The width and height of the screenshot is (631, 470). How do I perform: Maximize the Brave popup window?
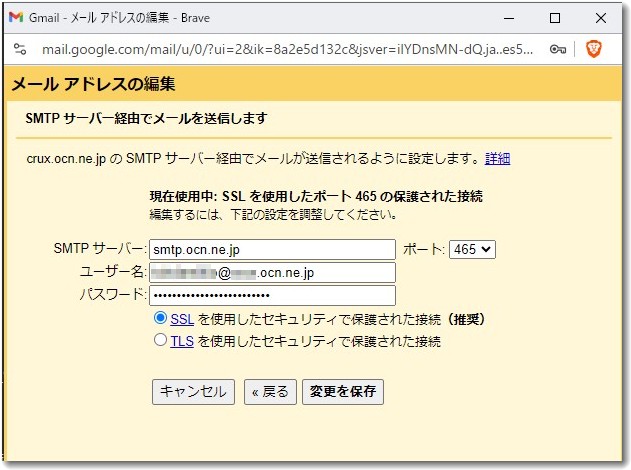click(x=555, y=18)
